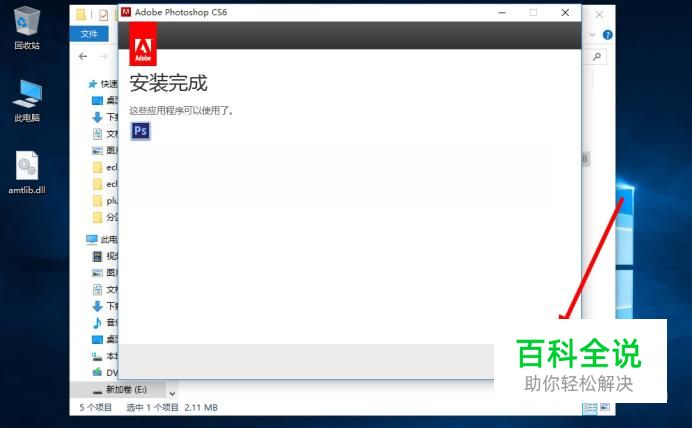
Task: Open Explorer's blue help question-mark icon
Action: (608, 35)
